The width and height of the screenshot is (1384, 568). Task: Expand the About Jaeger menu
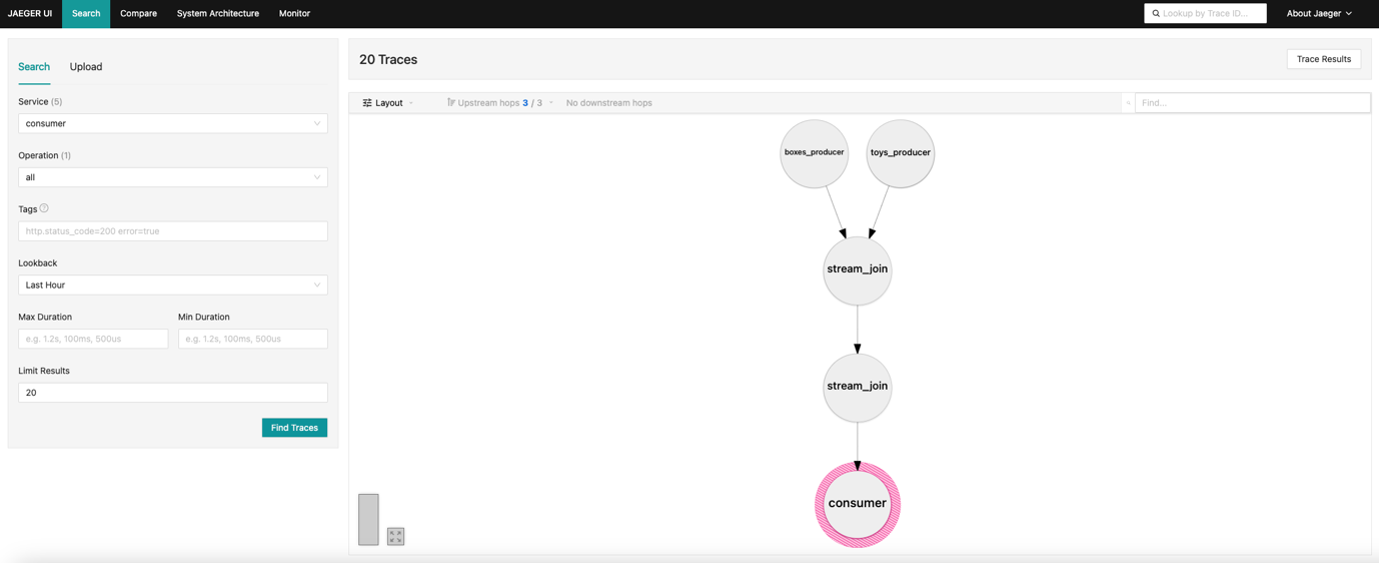1319,13
